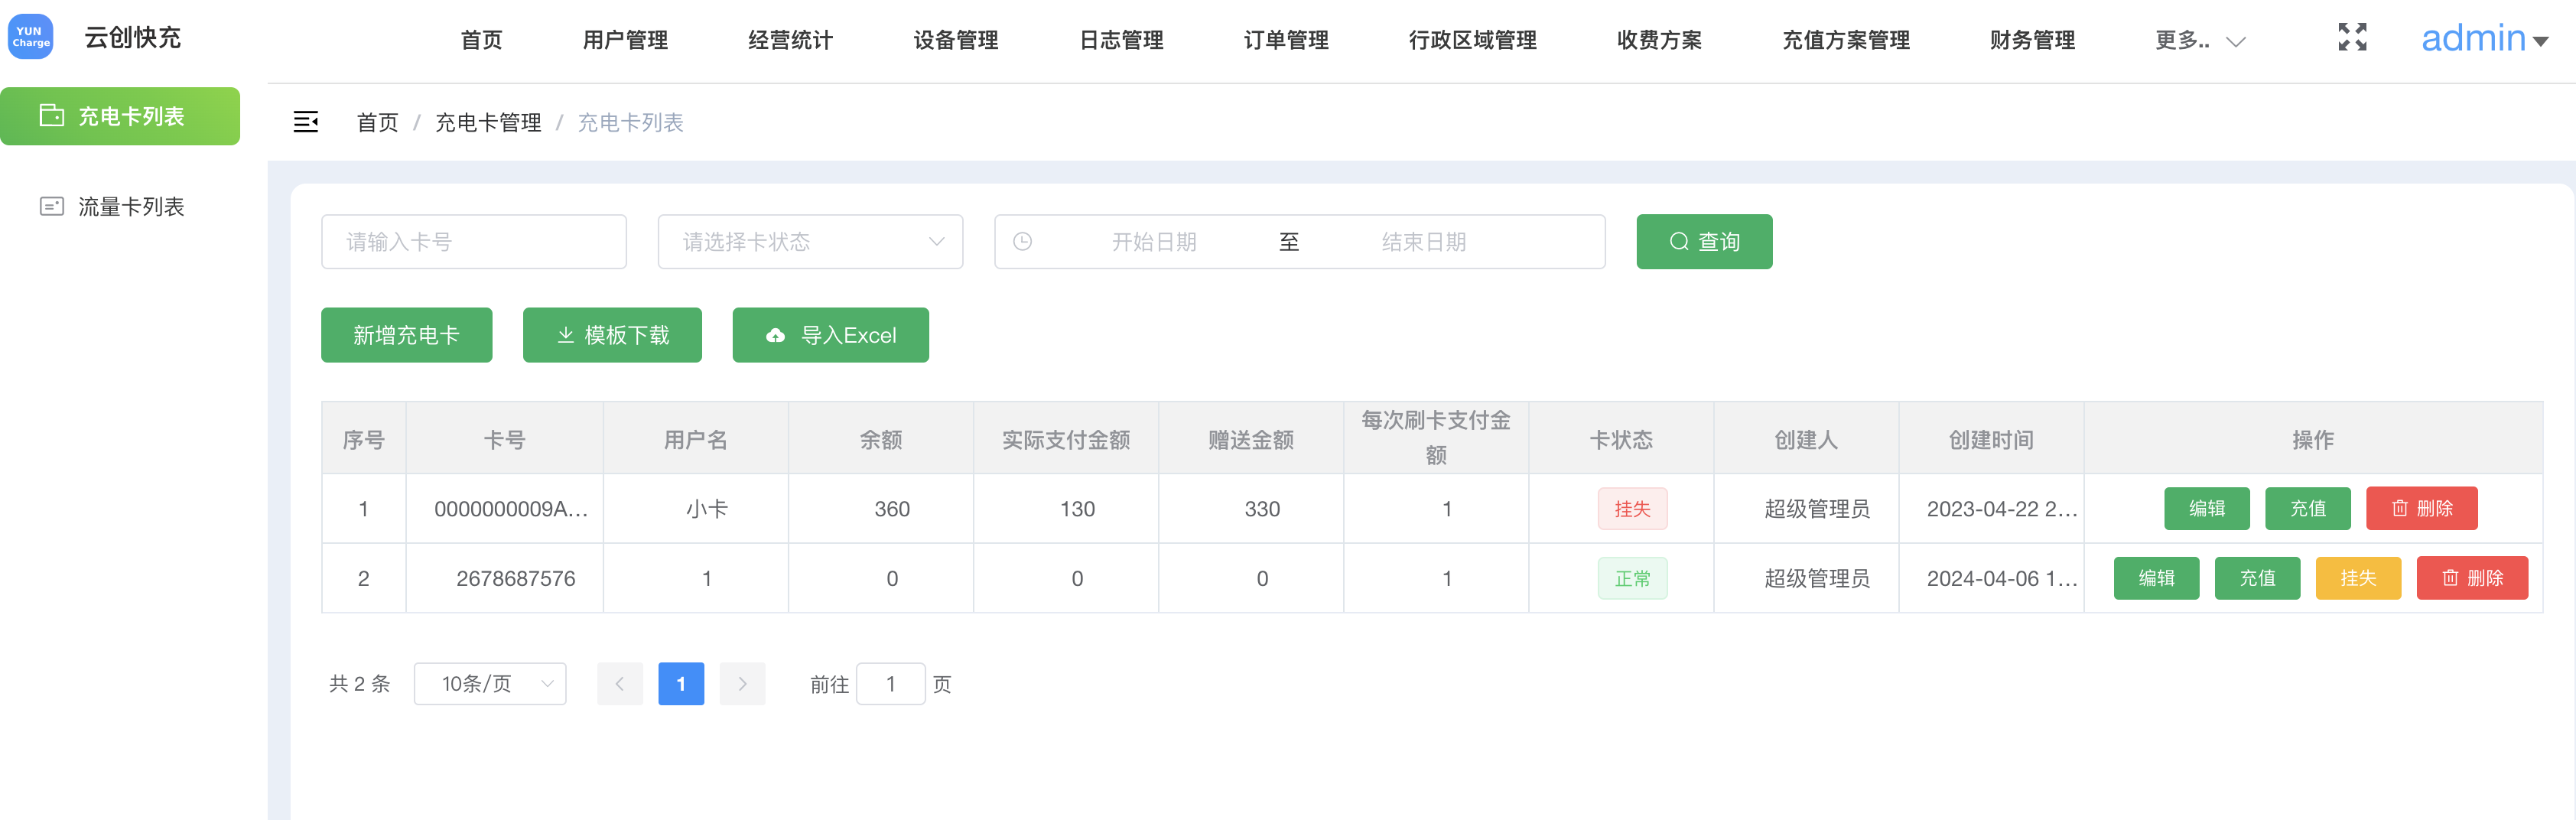Click the 正常 status tag in row 2

1632,578
